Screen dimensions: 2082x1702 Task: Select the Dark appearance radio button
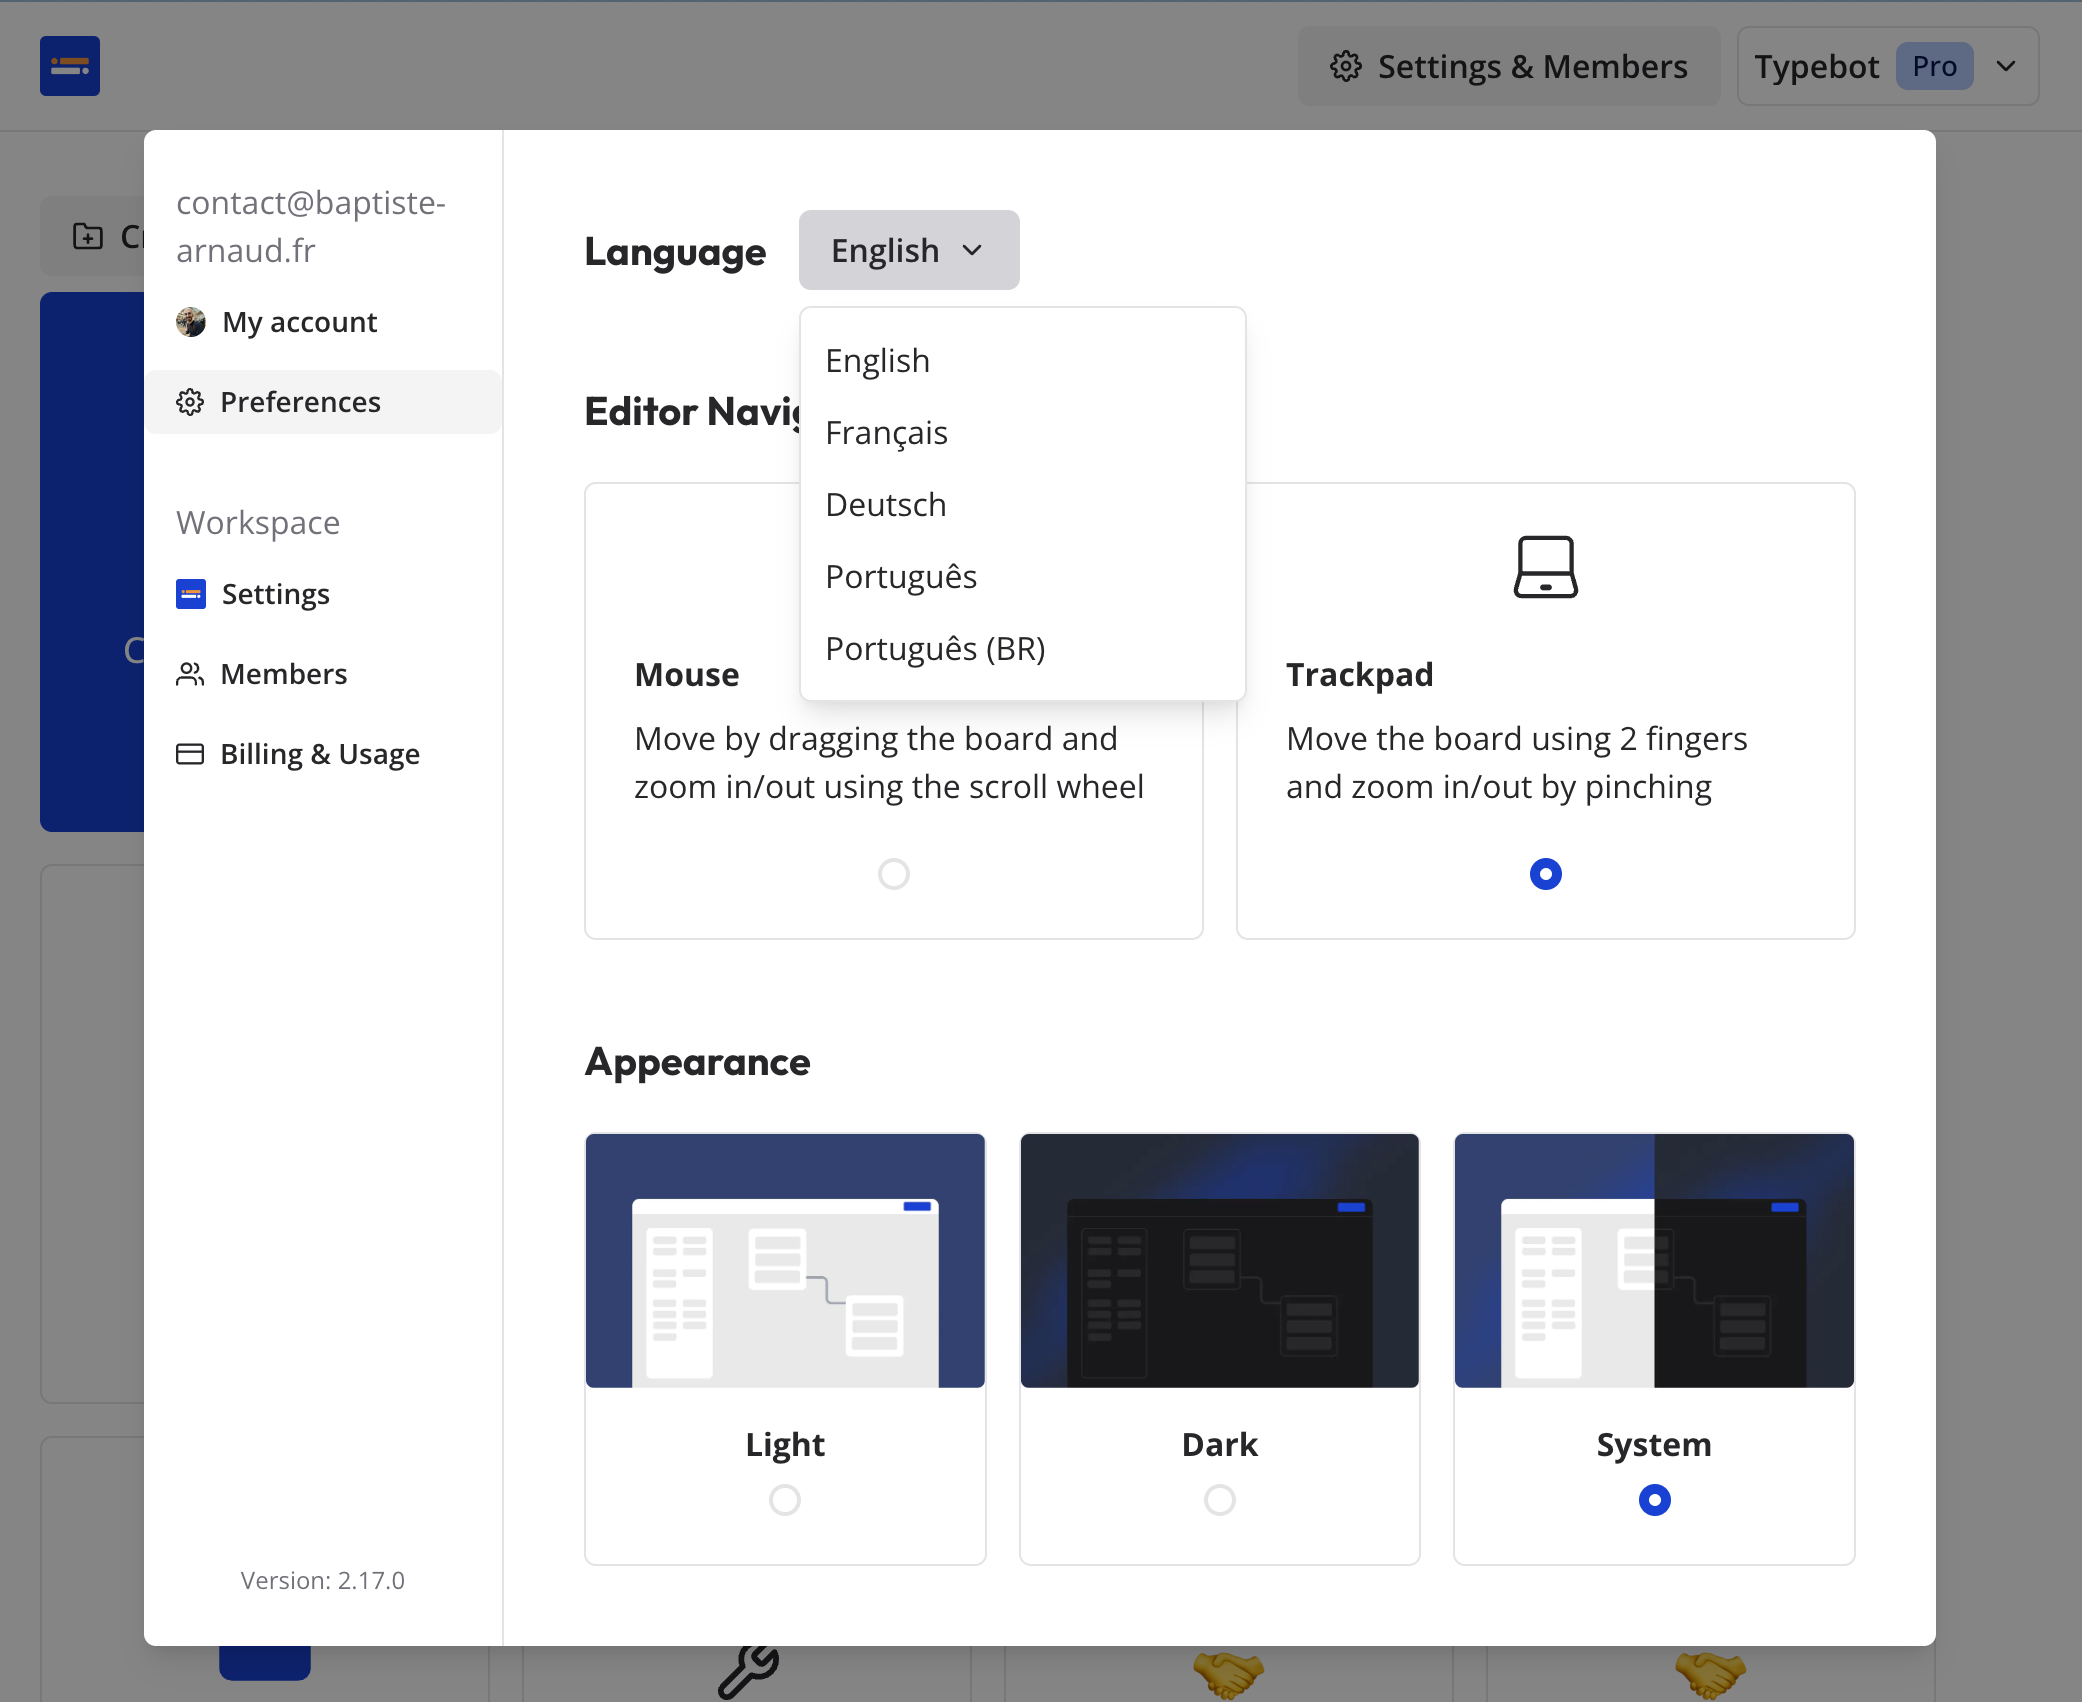(1219, 1500)
